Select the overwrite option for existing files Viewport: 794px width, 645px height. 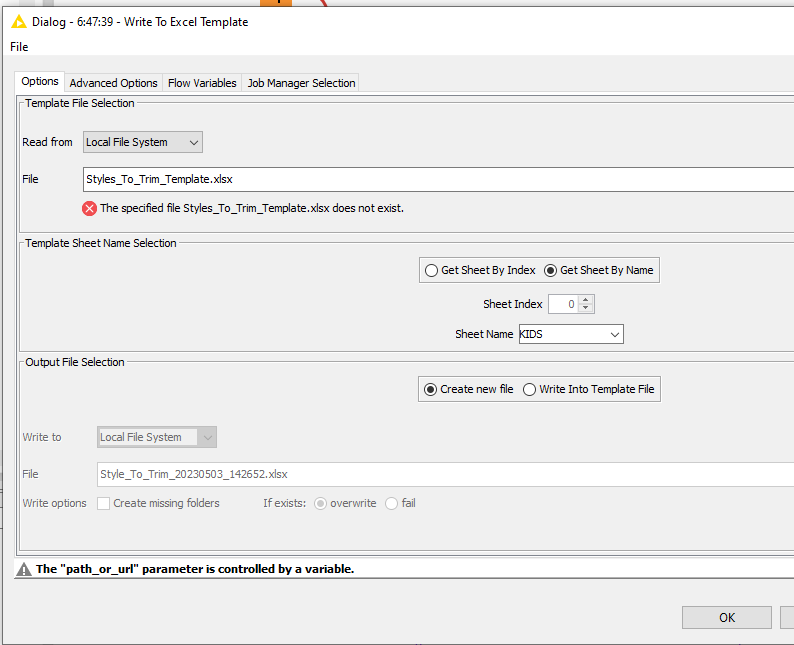(321, 503)
